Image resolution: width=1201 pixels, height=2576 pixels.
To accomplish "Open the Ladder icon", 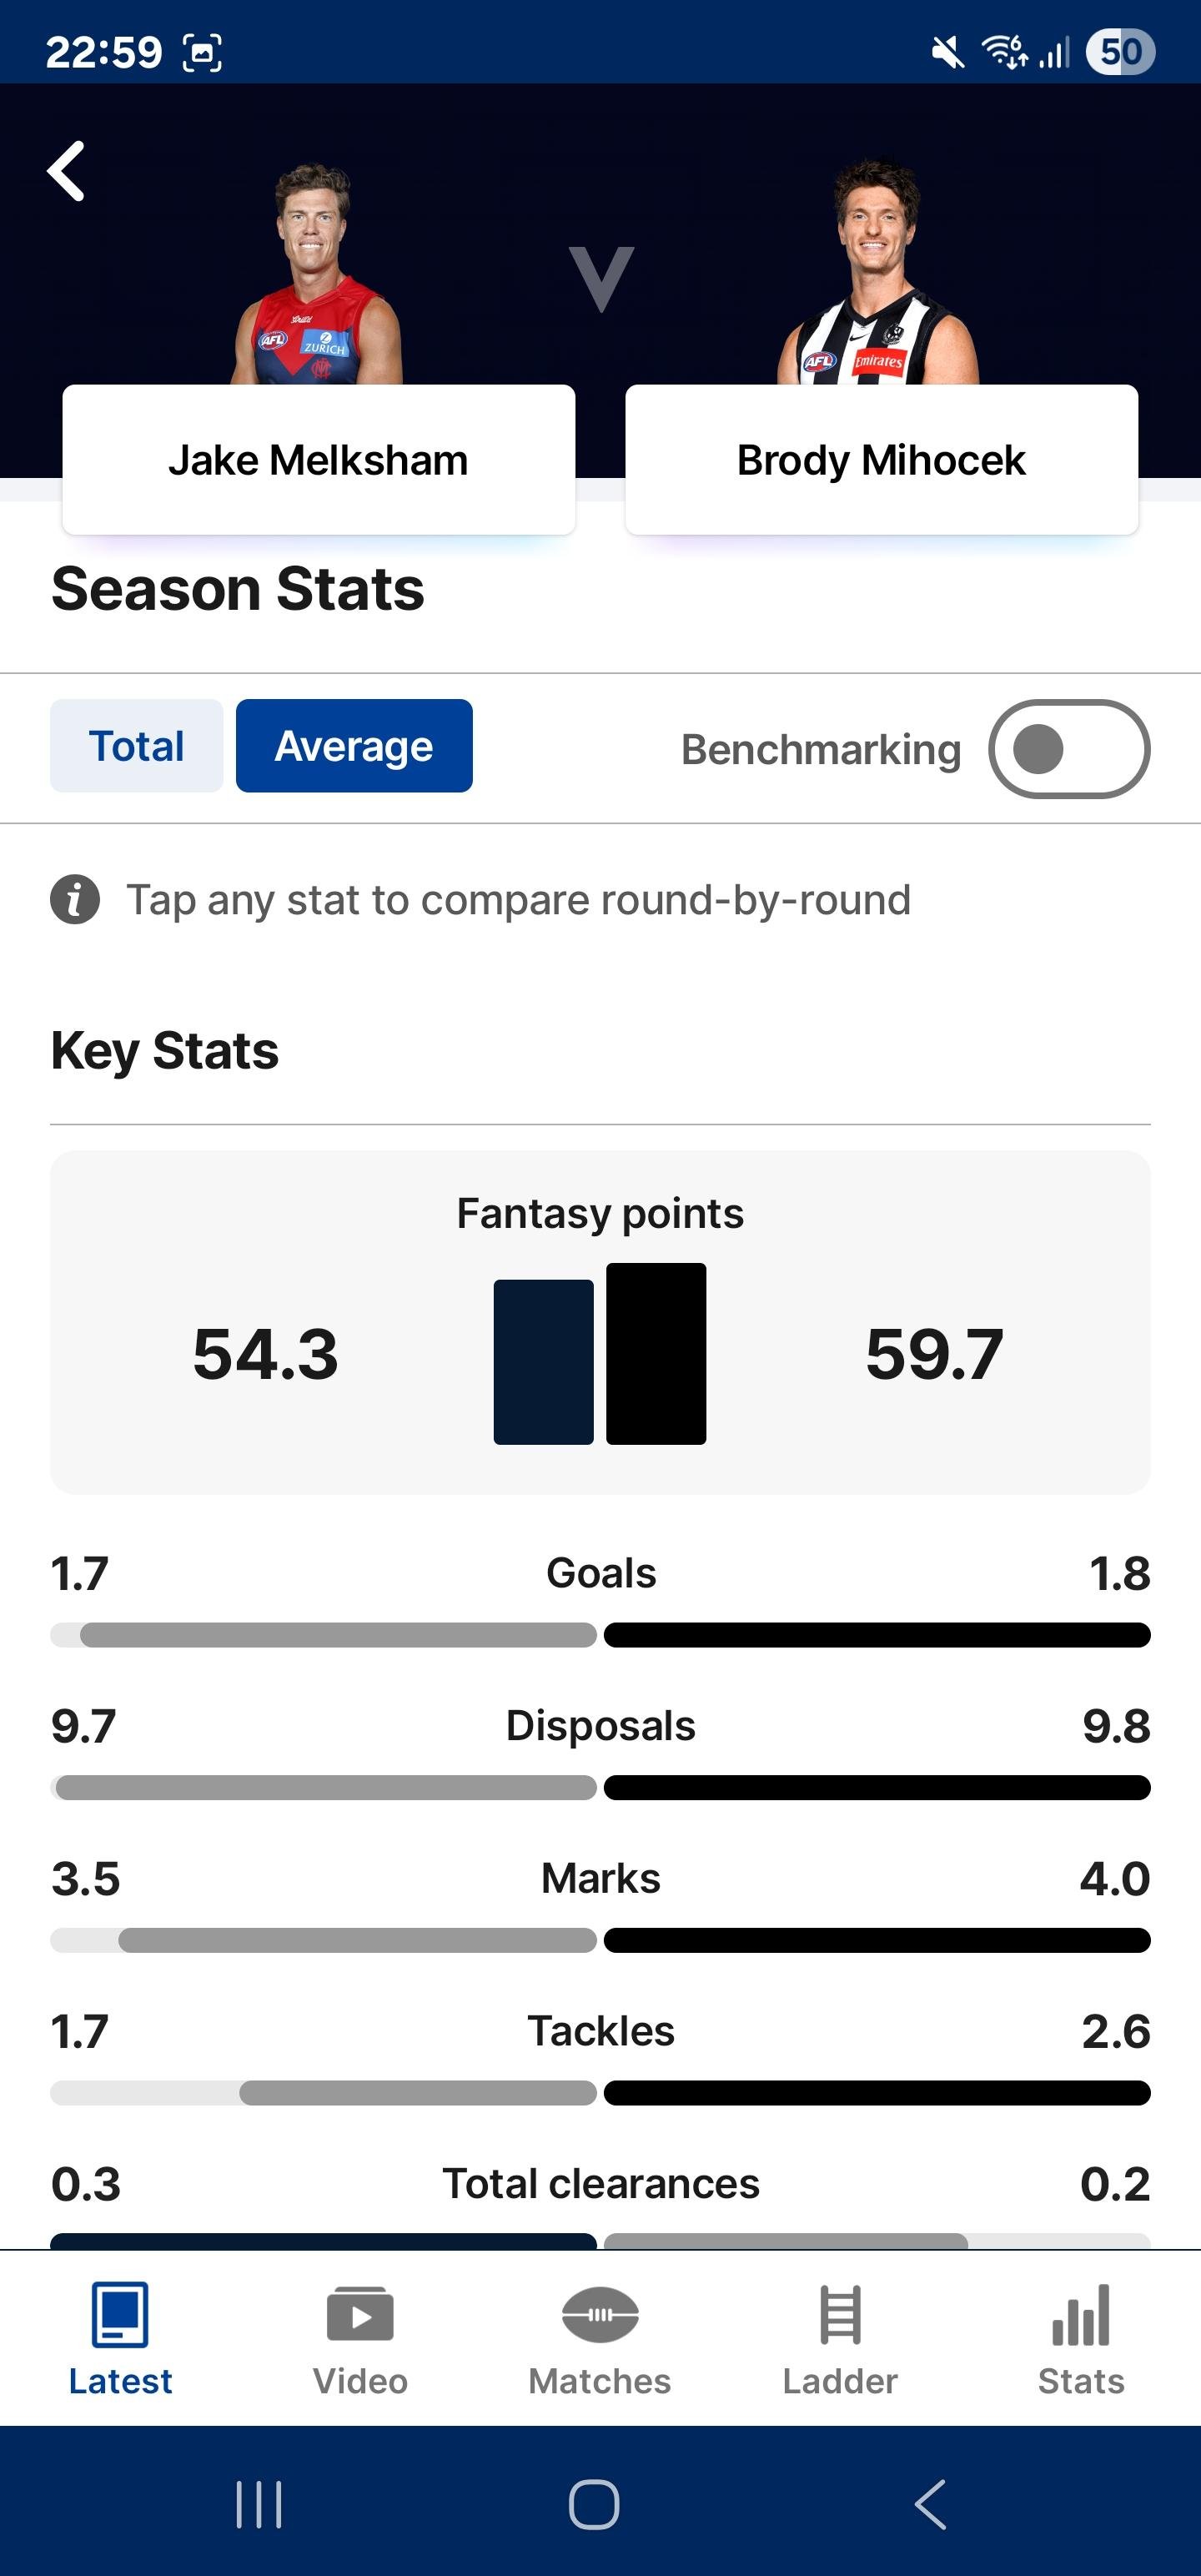I will (x=840, y=2314).
